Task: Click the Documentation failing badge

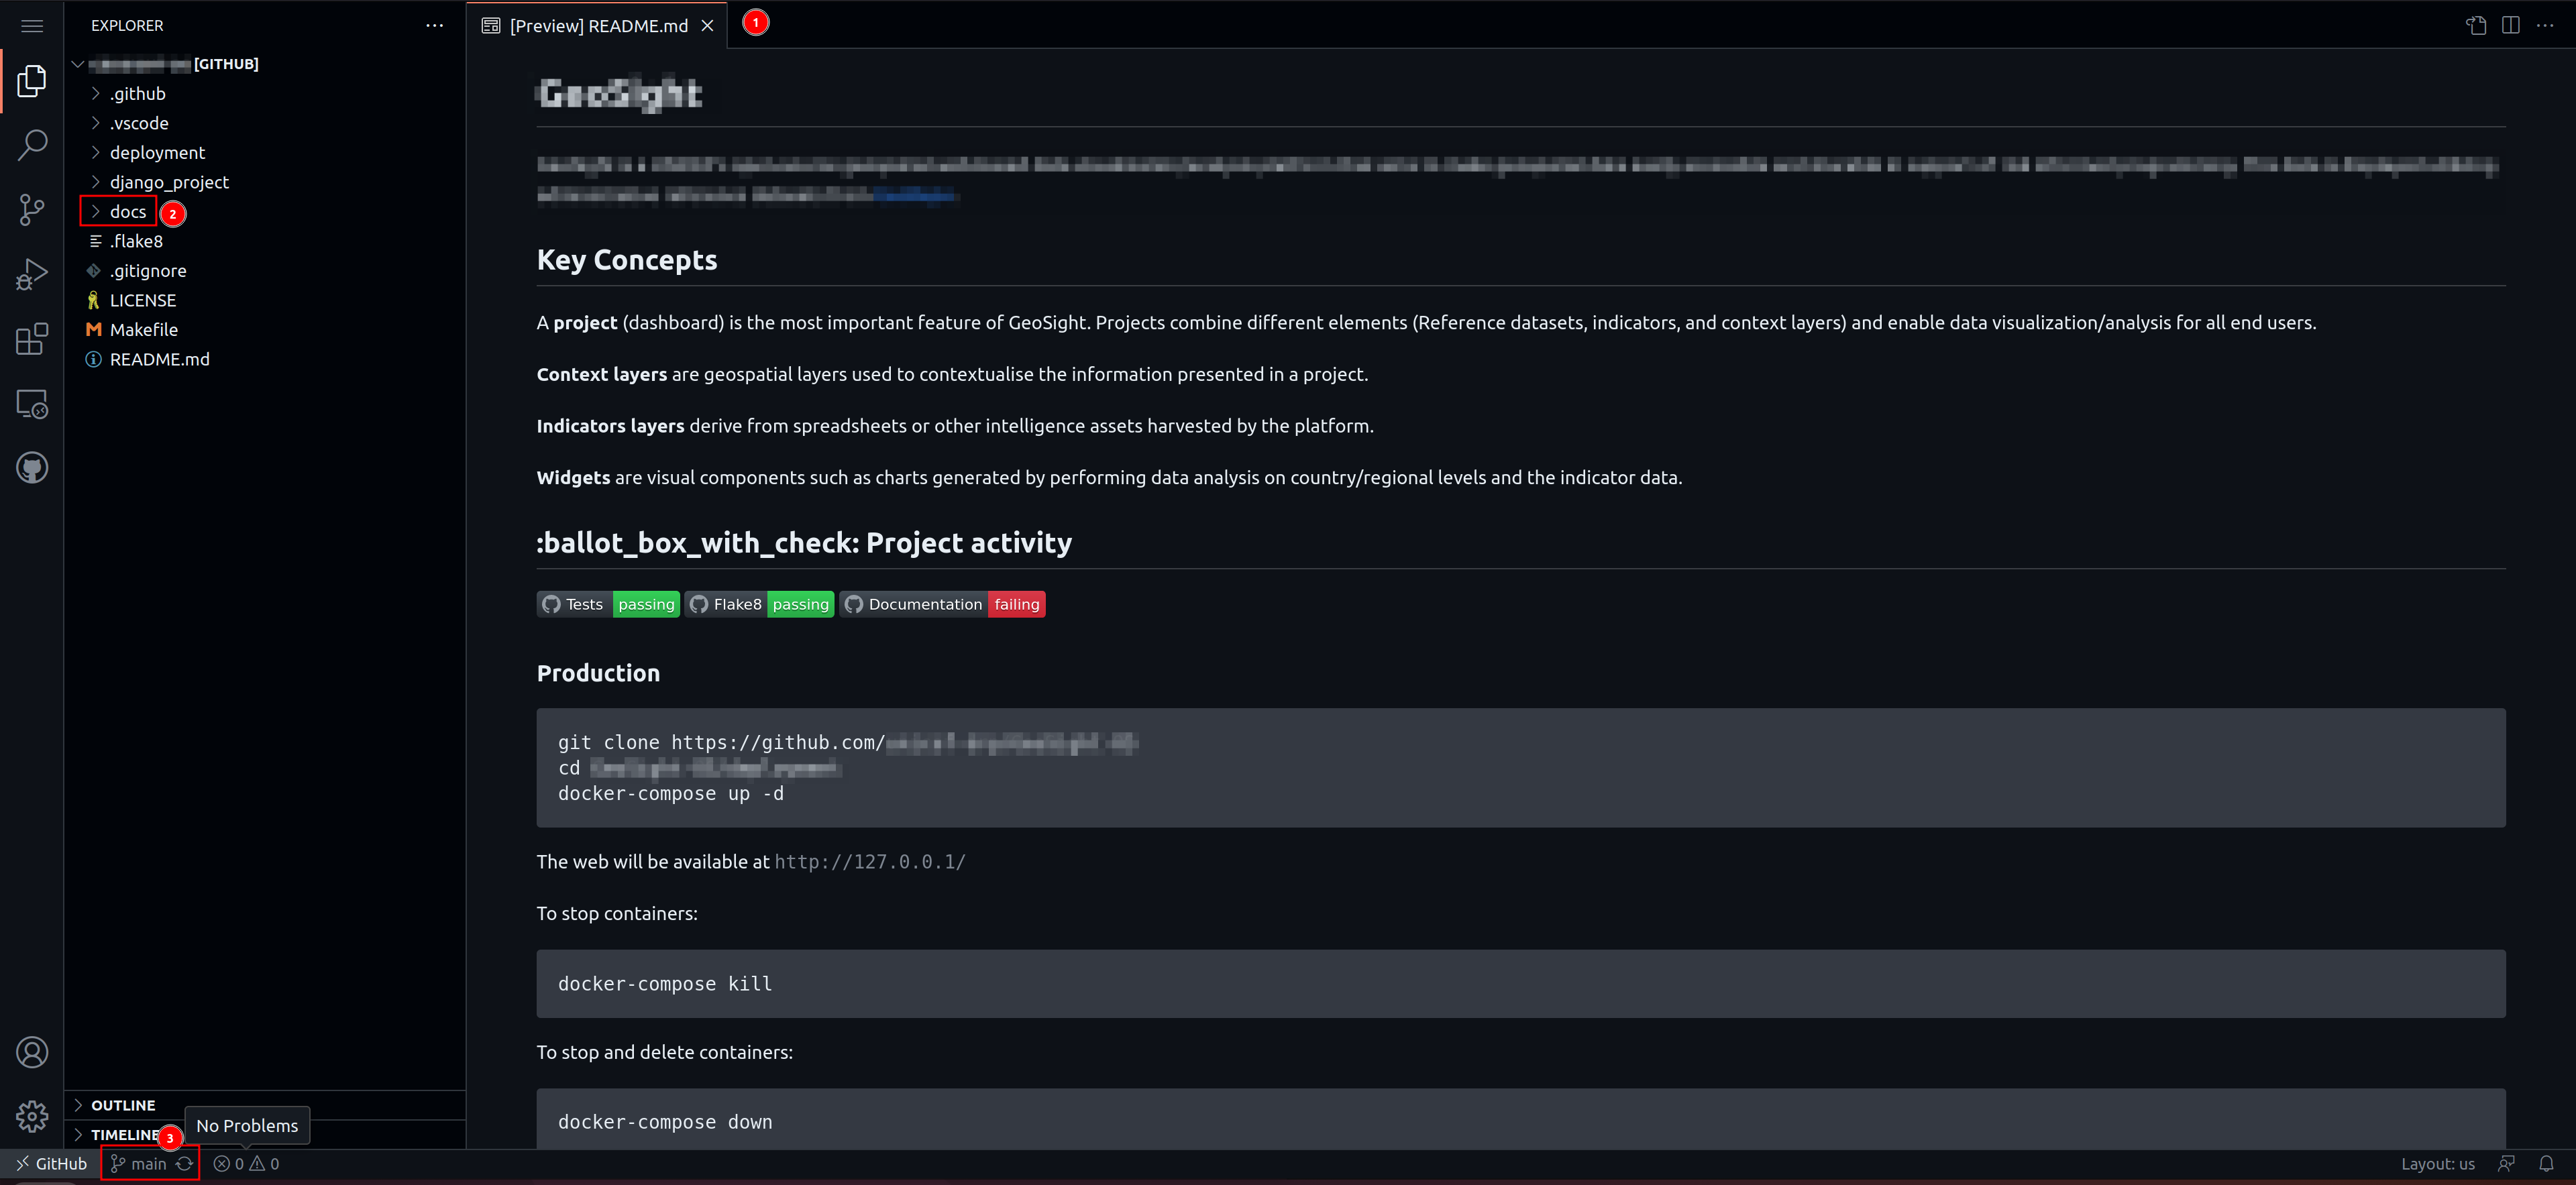Action: (942, 604)
